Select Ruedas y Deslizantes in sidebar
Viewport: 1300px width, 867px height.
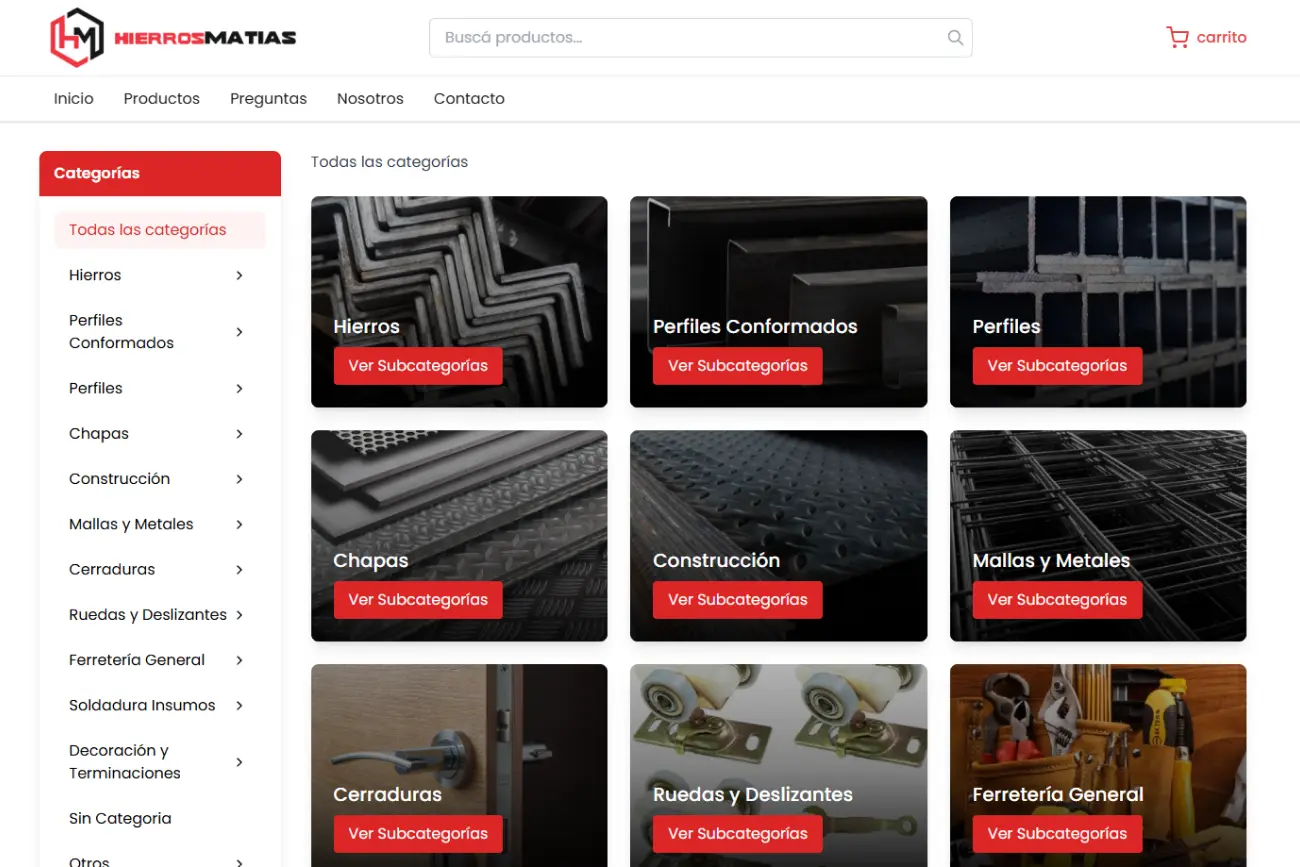click(x=148, y=615)
